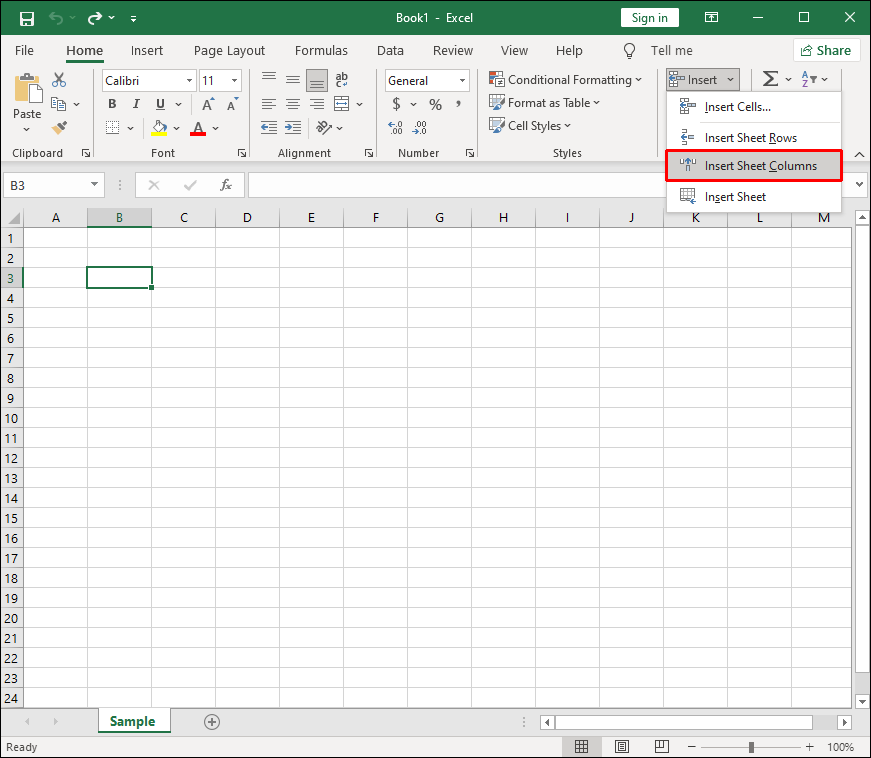
Task: Click Increase Decimal icon
Action: click(396, 128)
